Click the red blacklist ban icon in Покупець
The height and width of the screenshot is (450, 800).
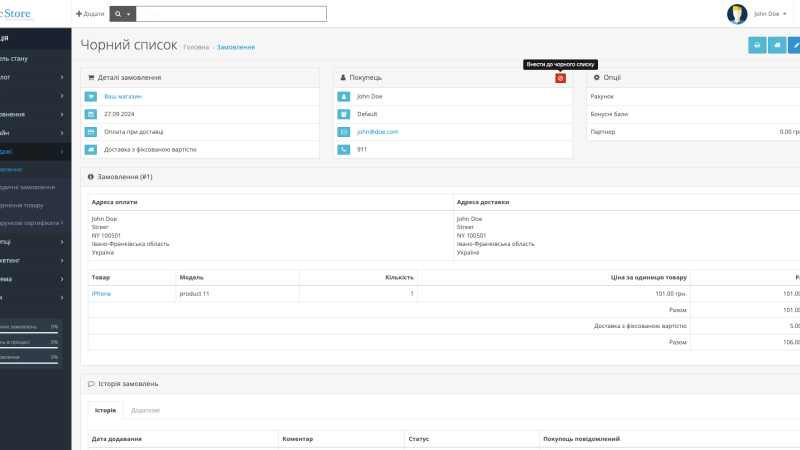[560, 78]
